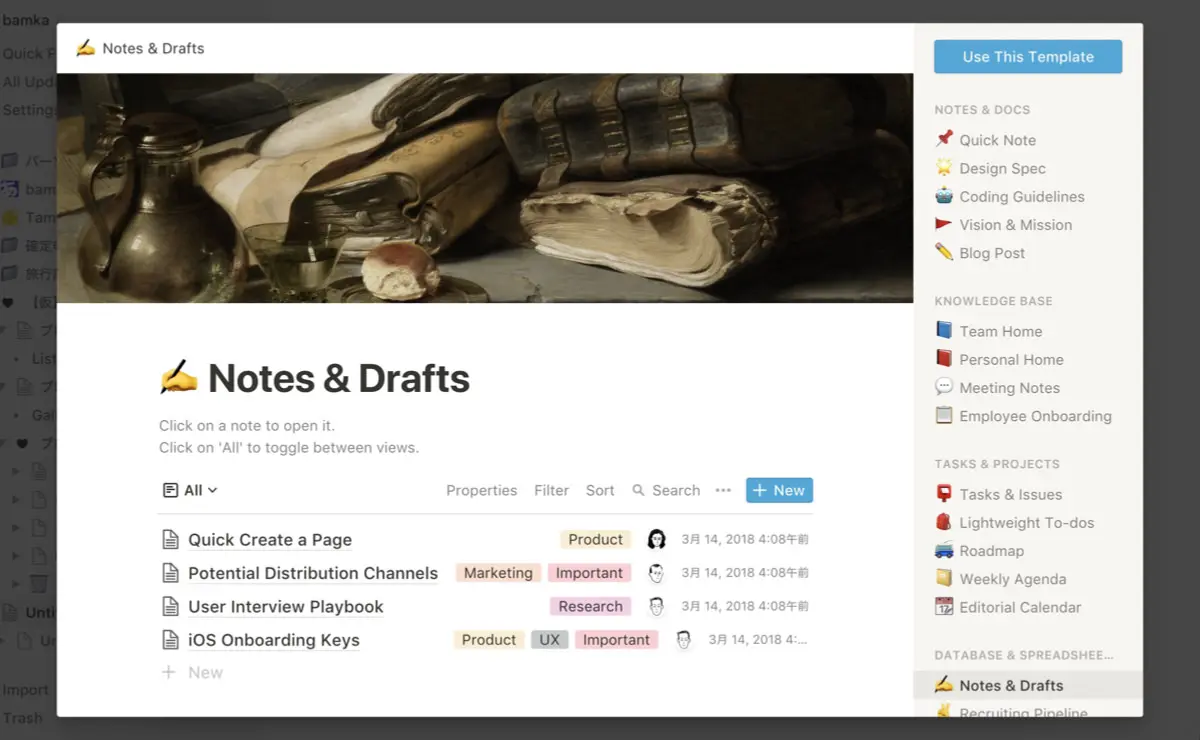
Task: Click the pencil icon beside Blog Post
Action: 944,252
